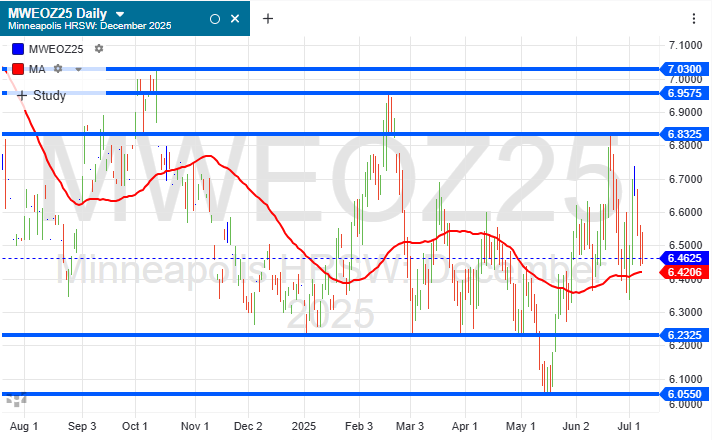
Task: Click the 6.4625 last price label
Action: [x=685, y=258]
